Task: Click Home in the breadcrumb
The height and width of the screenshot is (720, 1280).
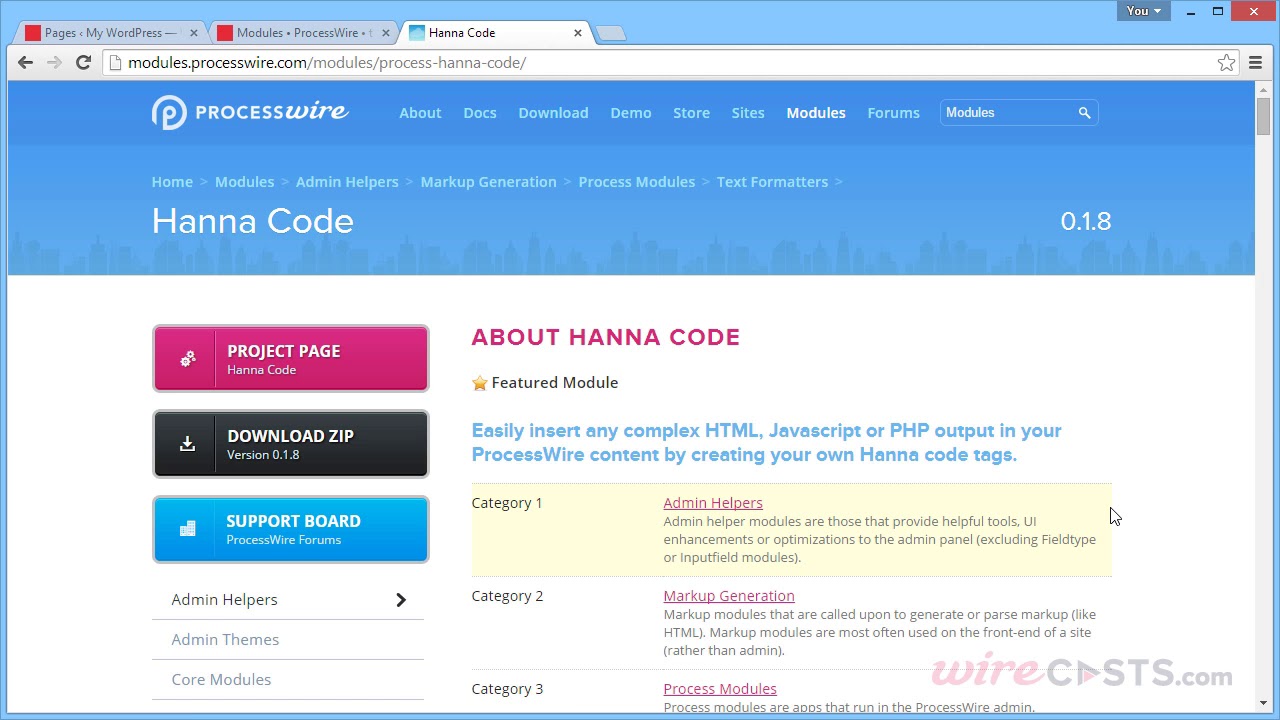Action: coord(172,182)
